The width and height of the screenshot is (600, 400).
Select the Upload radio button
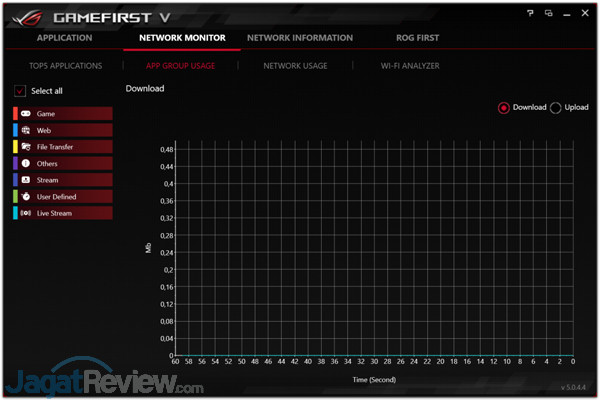tap(555, 108)
